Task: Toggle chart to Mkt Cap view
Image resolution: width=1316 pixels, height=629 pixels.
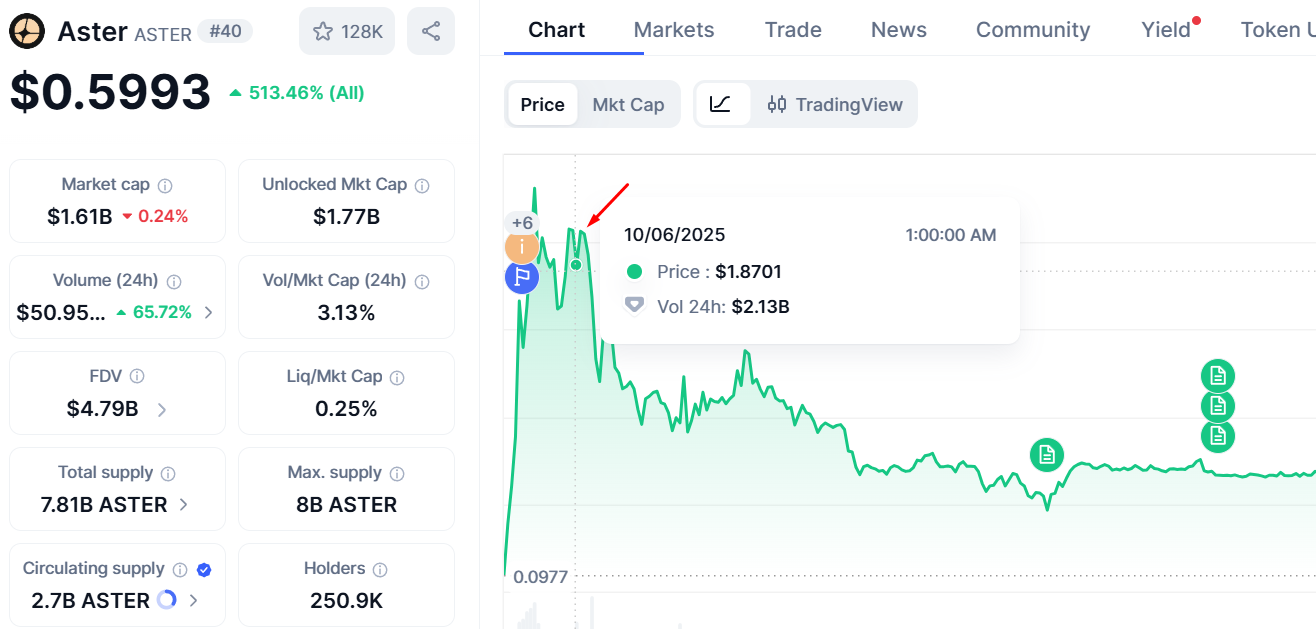Action: pyautogui.click(x=628, y=104)
